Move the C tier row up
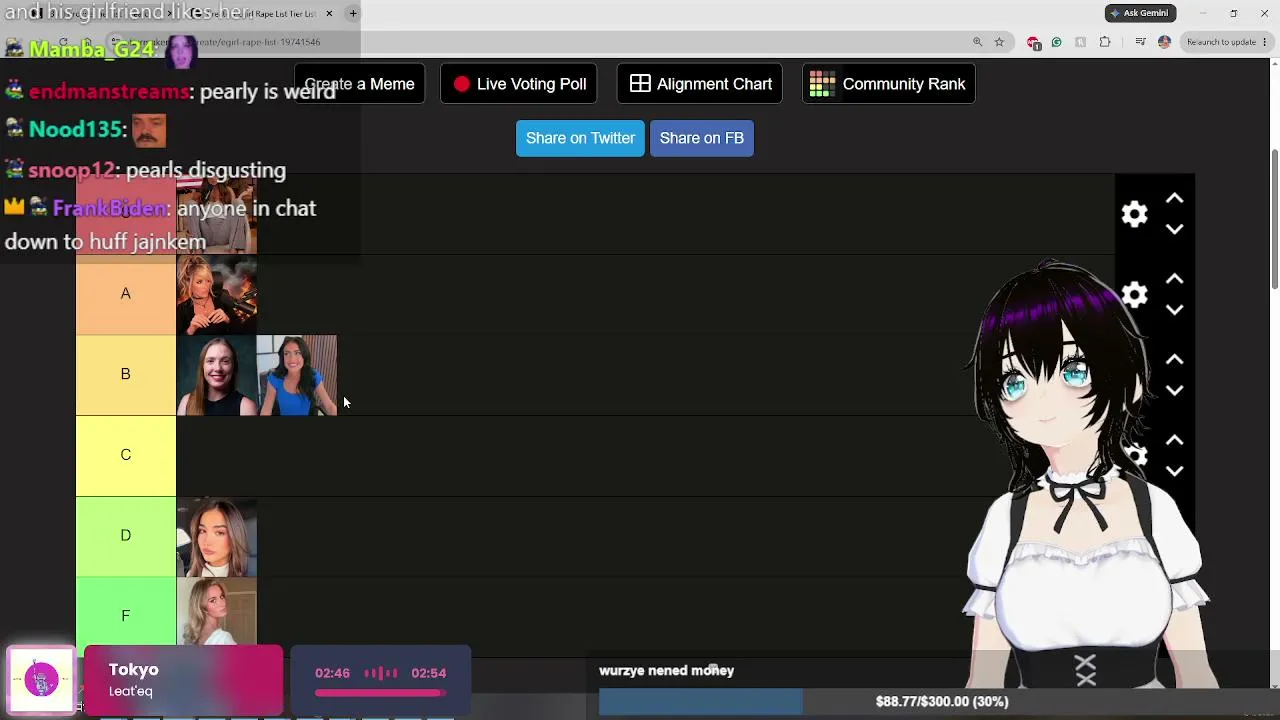This screenshot has height=720, width=1280. click(1174, 440)
